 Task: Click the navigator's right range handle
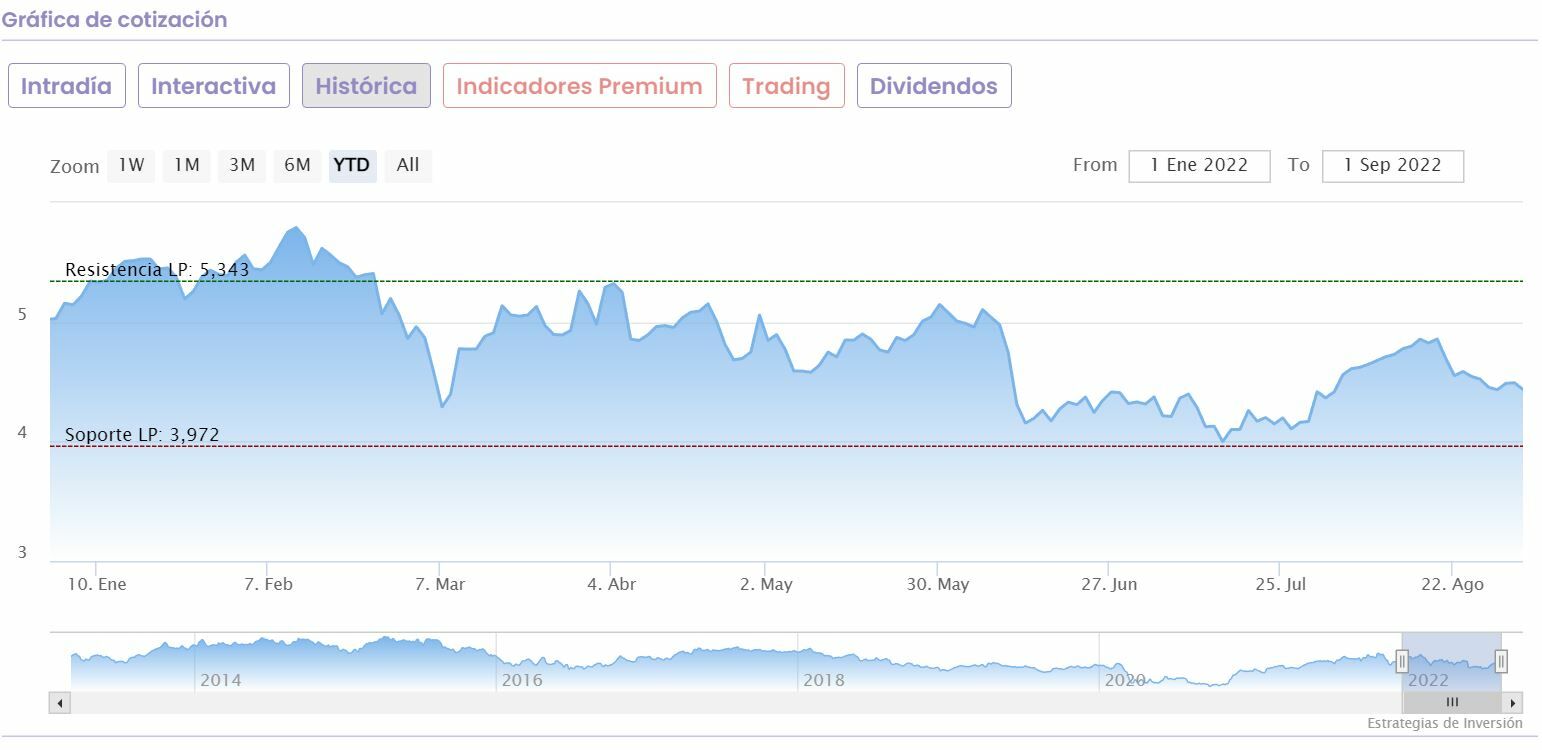click(1501, 660)
